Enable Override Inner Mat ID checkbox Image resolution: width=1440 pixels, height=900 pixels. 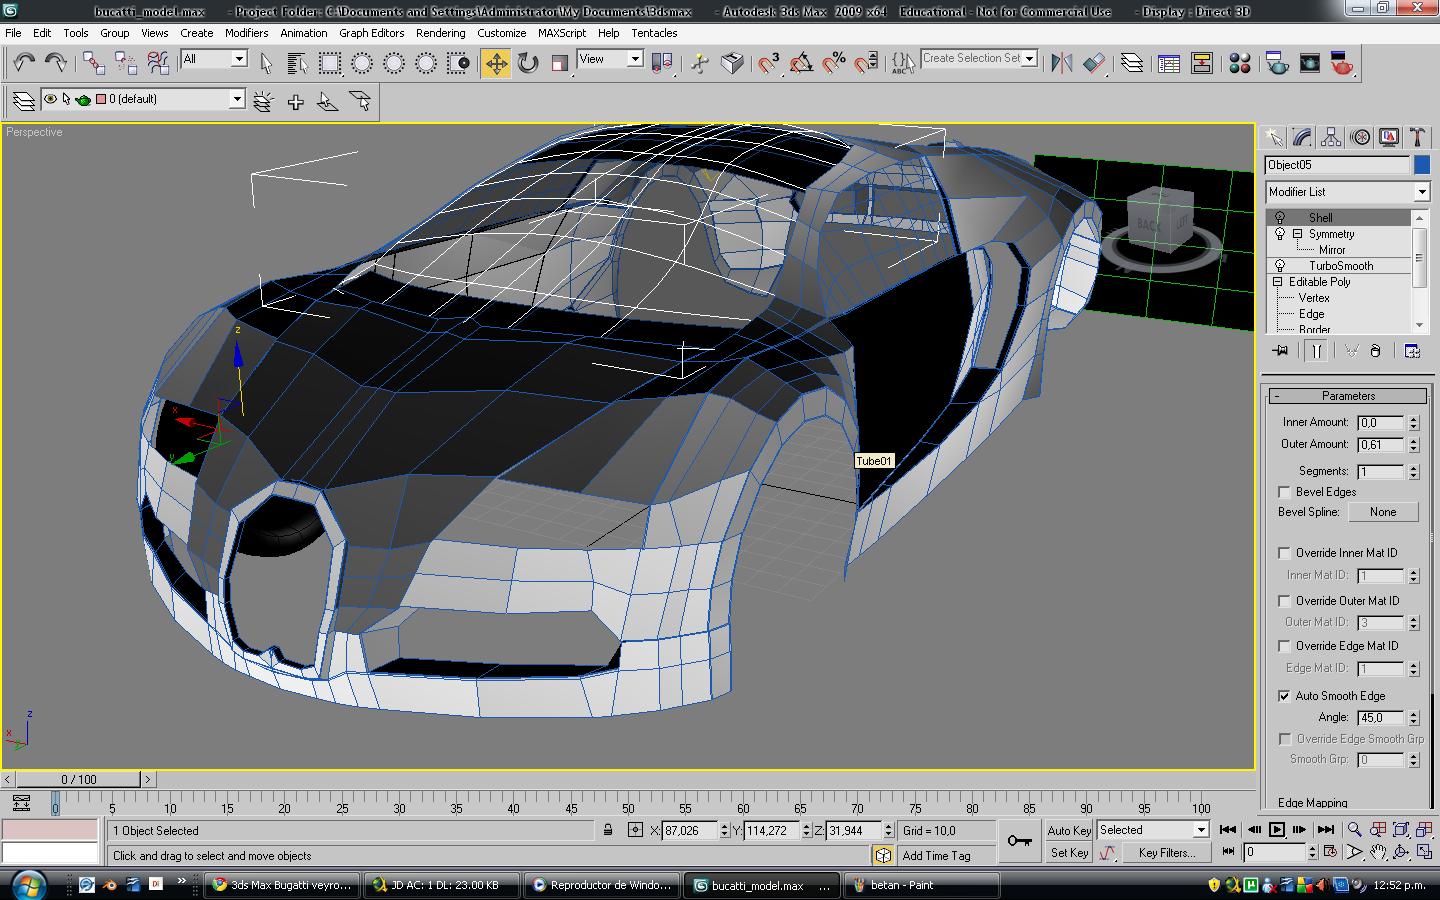coord(1285,553)
